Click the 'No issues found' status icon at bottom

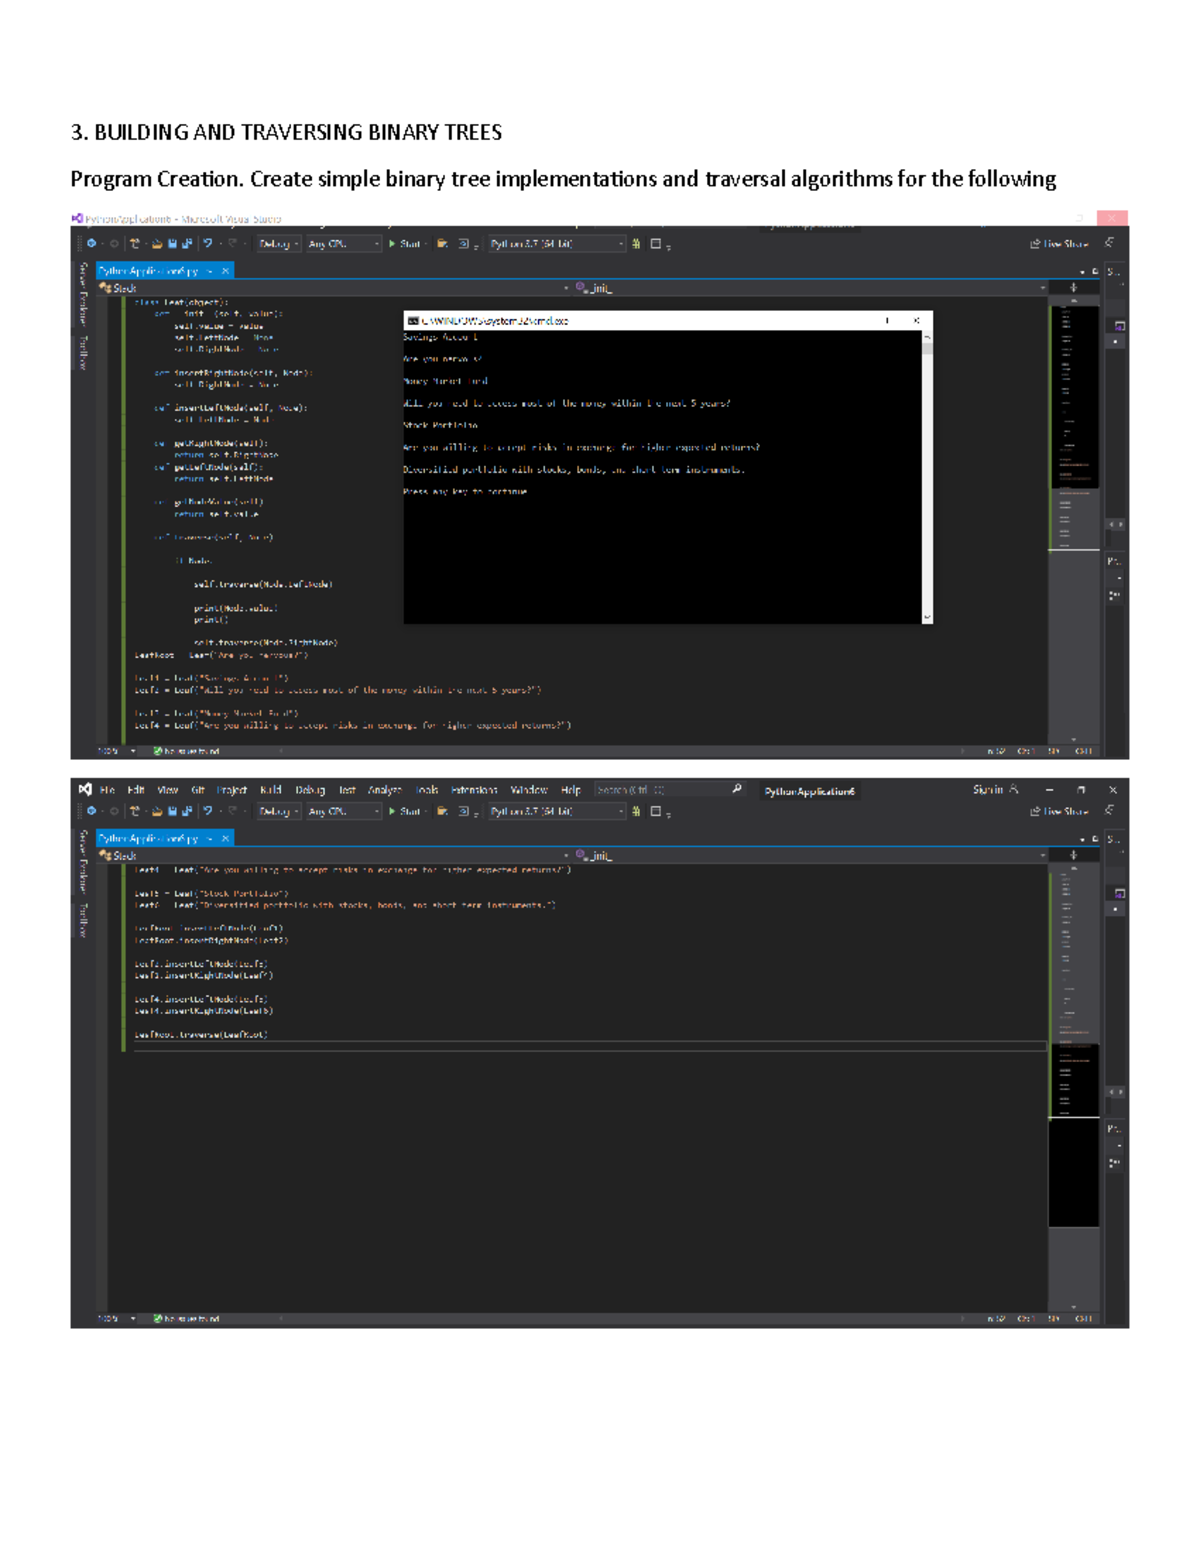click(158, 1319)
